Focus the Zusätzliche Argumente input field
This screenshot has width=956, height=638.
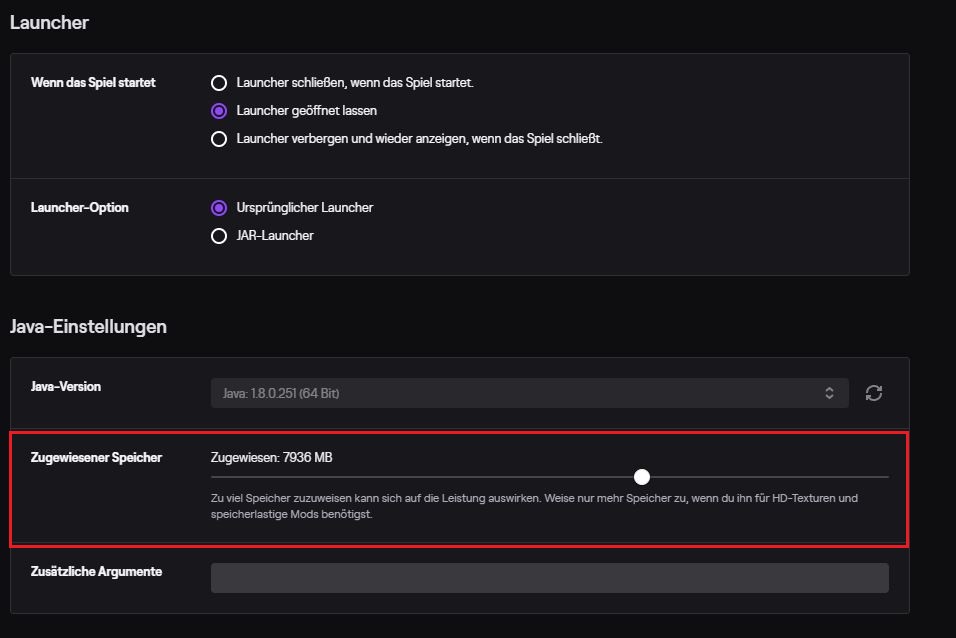[x=549, y=578]
